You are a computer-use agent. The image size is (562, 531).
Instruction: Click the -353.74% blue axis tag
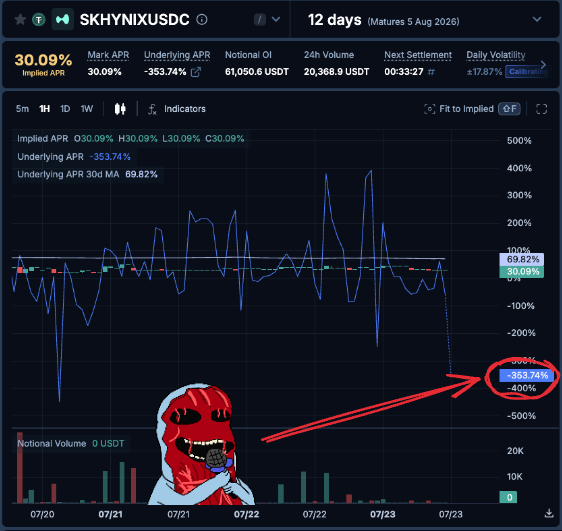pos(527,375)
